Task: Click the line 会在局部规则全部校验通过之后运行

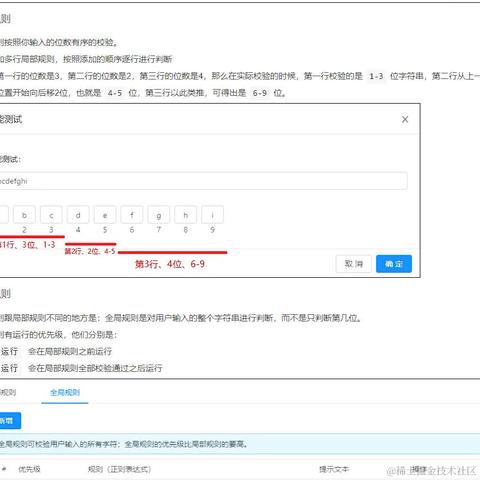Action: pos(95,368)
